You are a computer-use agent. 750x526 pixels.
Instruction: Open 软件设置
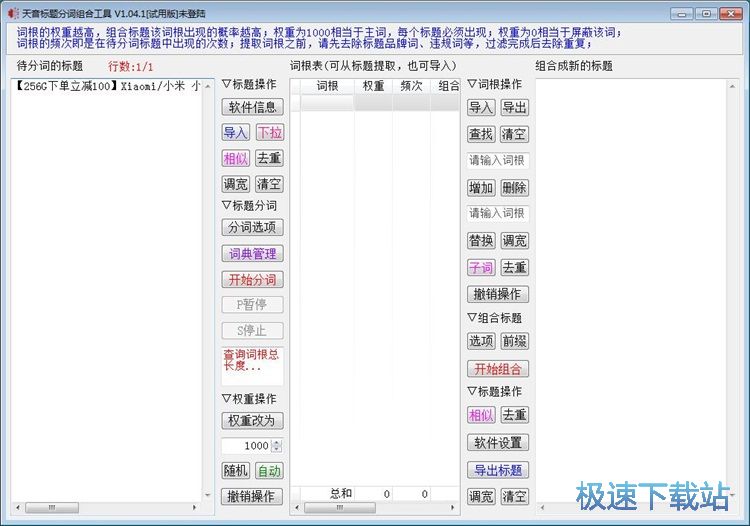(498, 443)
